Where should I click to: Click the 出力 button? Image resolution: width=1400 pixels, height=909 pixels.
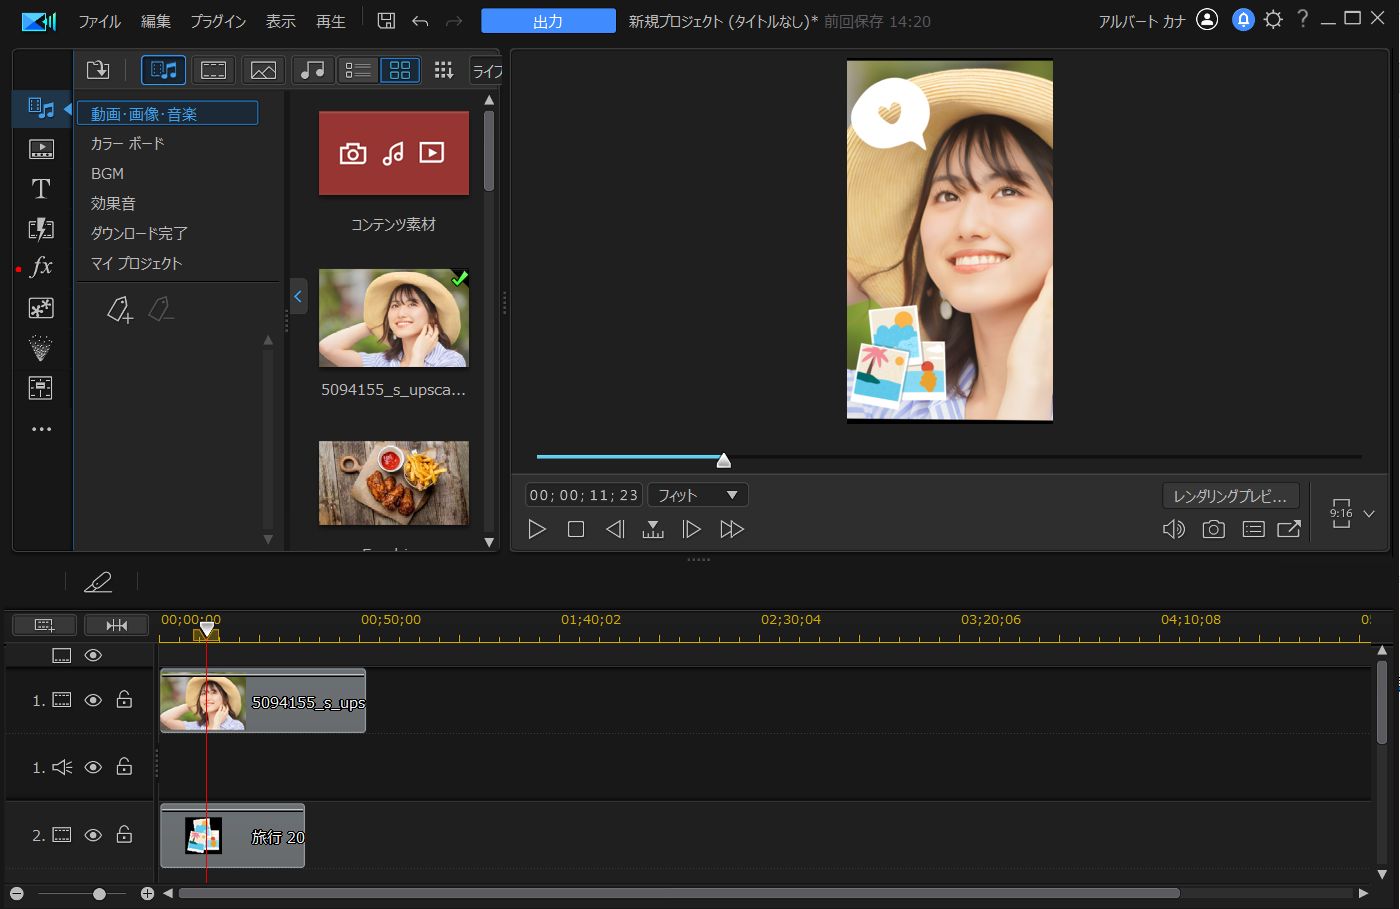548,21
